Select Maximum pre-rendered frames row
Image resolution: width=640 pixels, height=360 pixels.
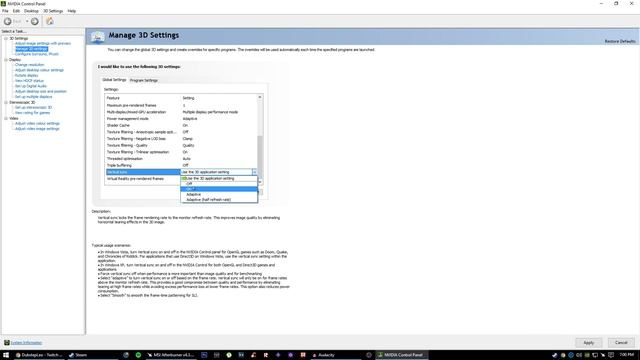[181, 105]
